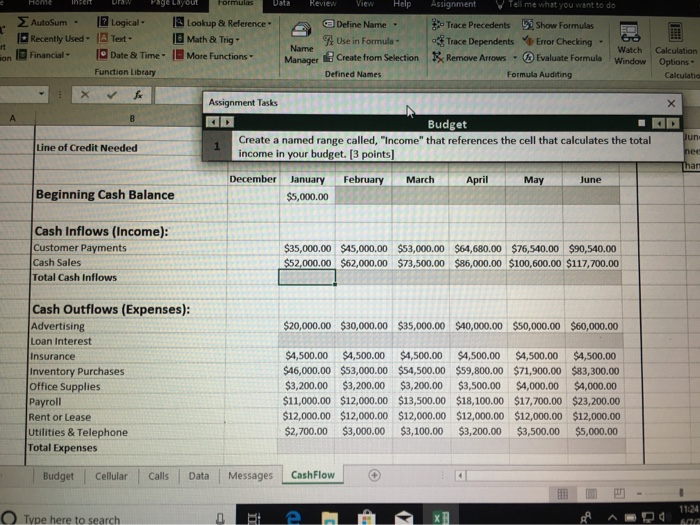Toggle Show Formulas
The height and width of the screenshot is (525, 700).
click(558, 25)
